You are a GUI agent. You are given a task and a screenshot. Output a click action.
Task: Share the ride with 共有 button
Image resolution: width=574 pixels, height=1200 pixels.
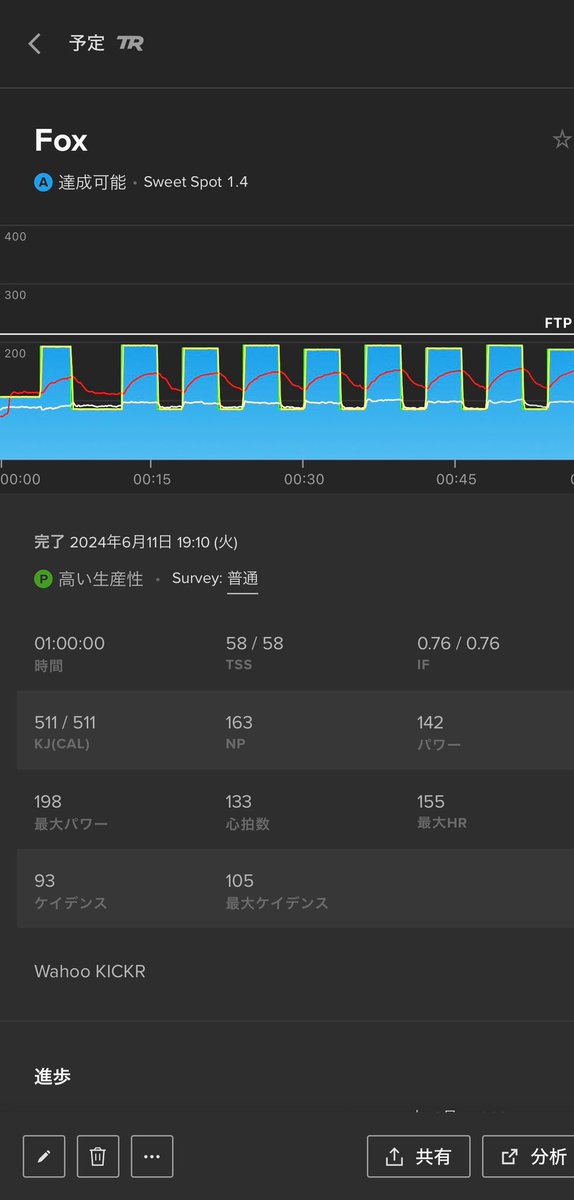coord(418,1156)
